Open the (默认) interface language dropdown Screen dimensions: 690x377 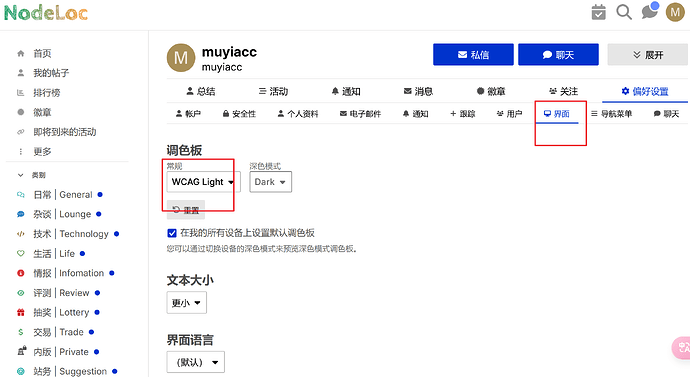tap(195, 362)
